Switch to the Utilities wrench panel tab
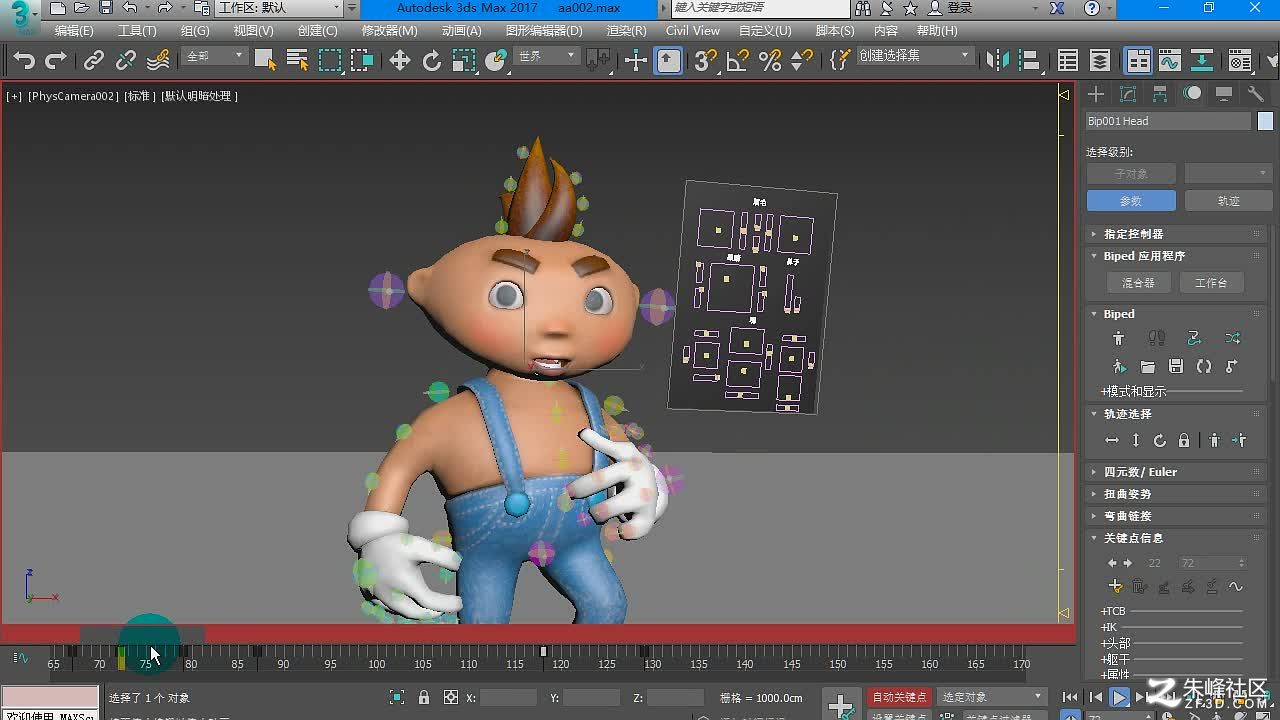 [x=1255, y=94]
